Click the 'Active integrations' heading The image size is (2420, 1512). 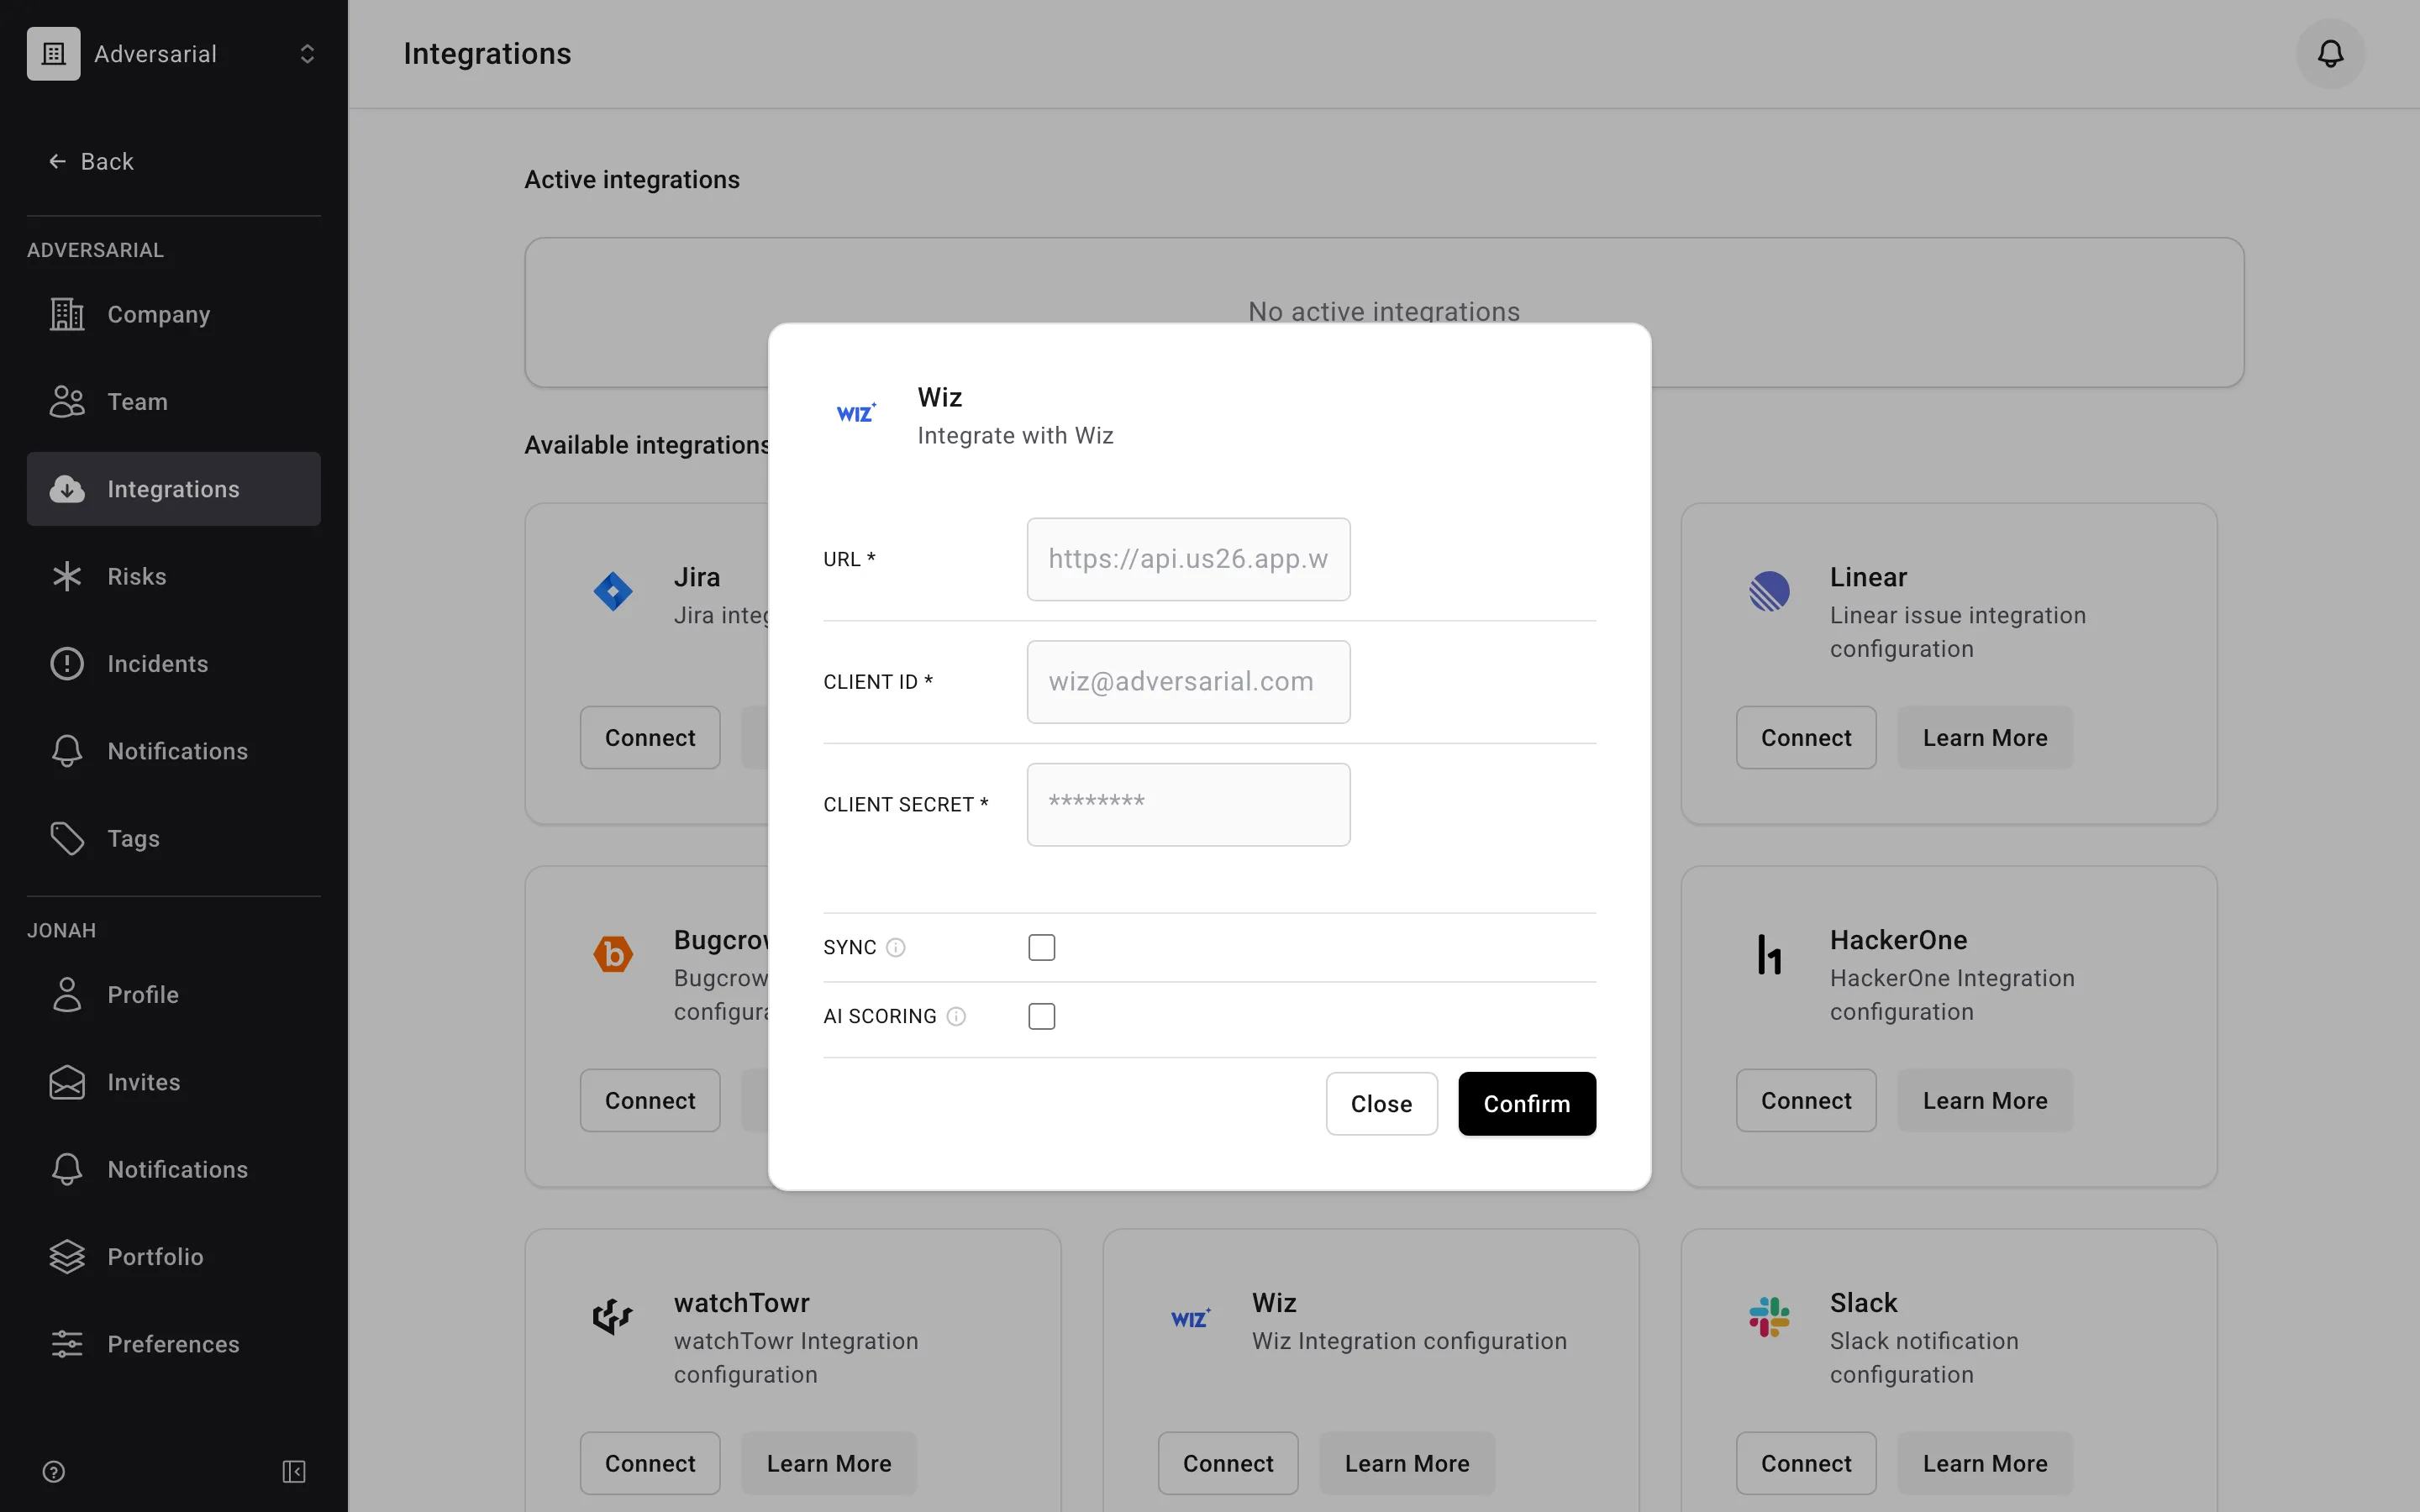click(x=632, y=180)
